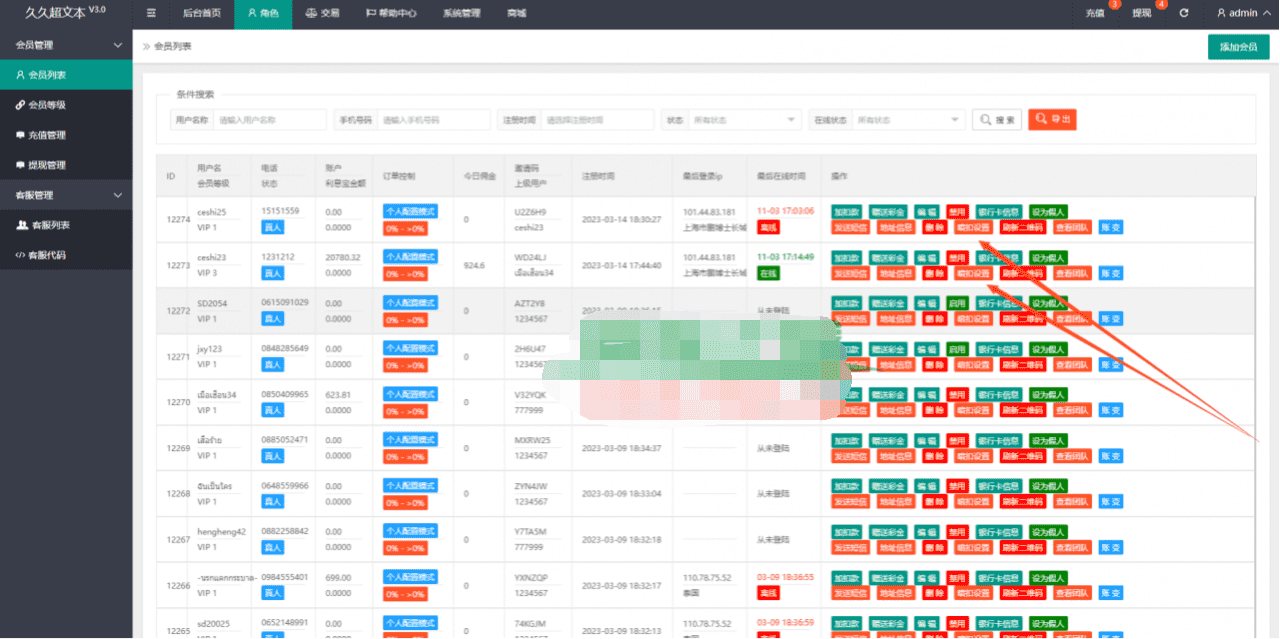The image size is (1280, 639).
Task: Click 启用 to enable user SD2054
Action: pos(958,303)
